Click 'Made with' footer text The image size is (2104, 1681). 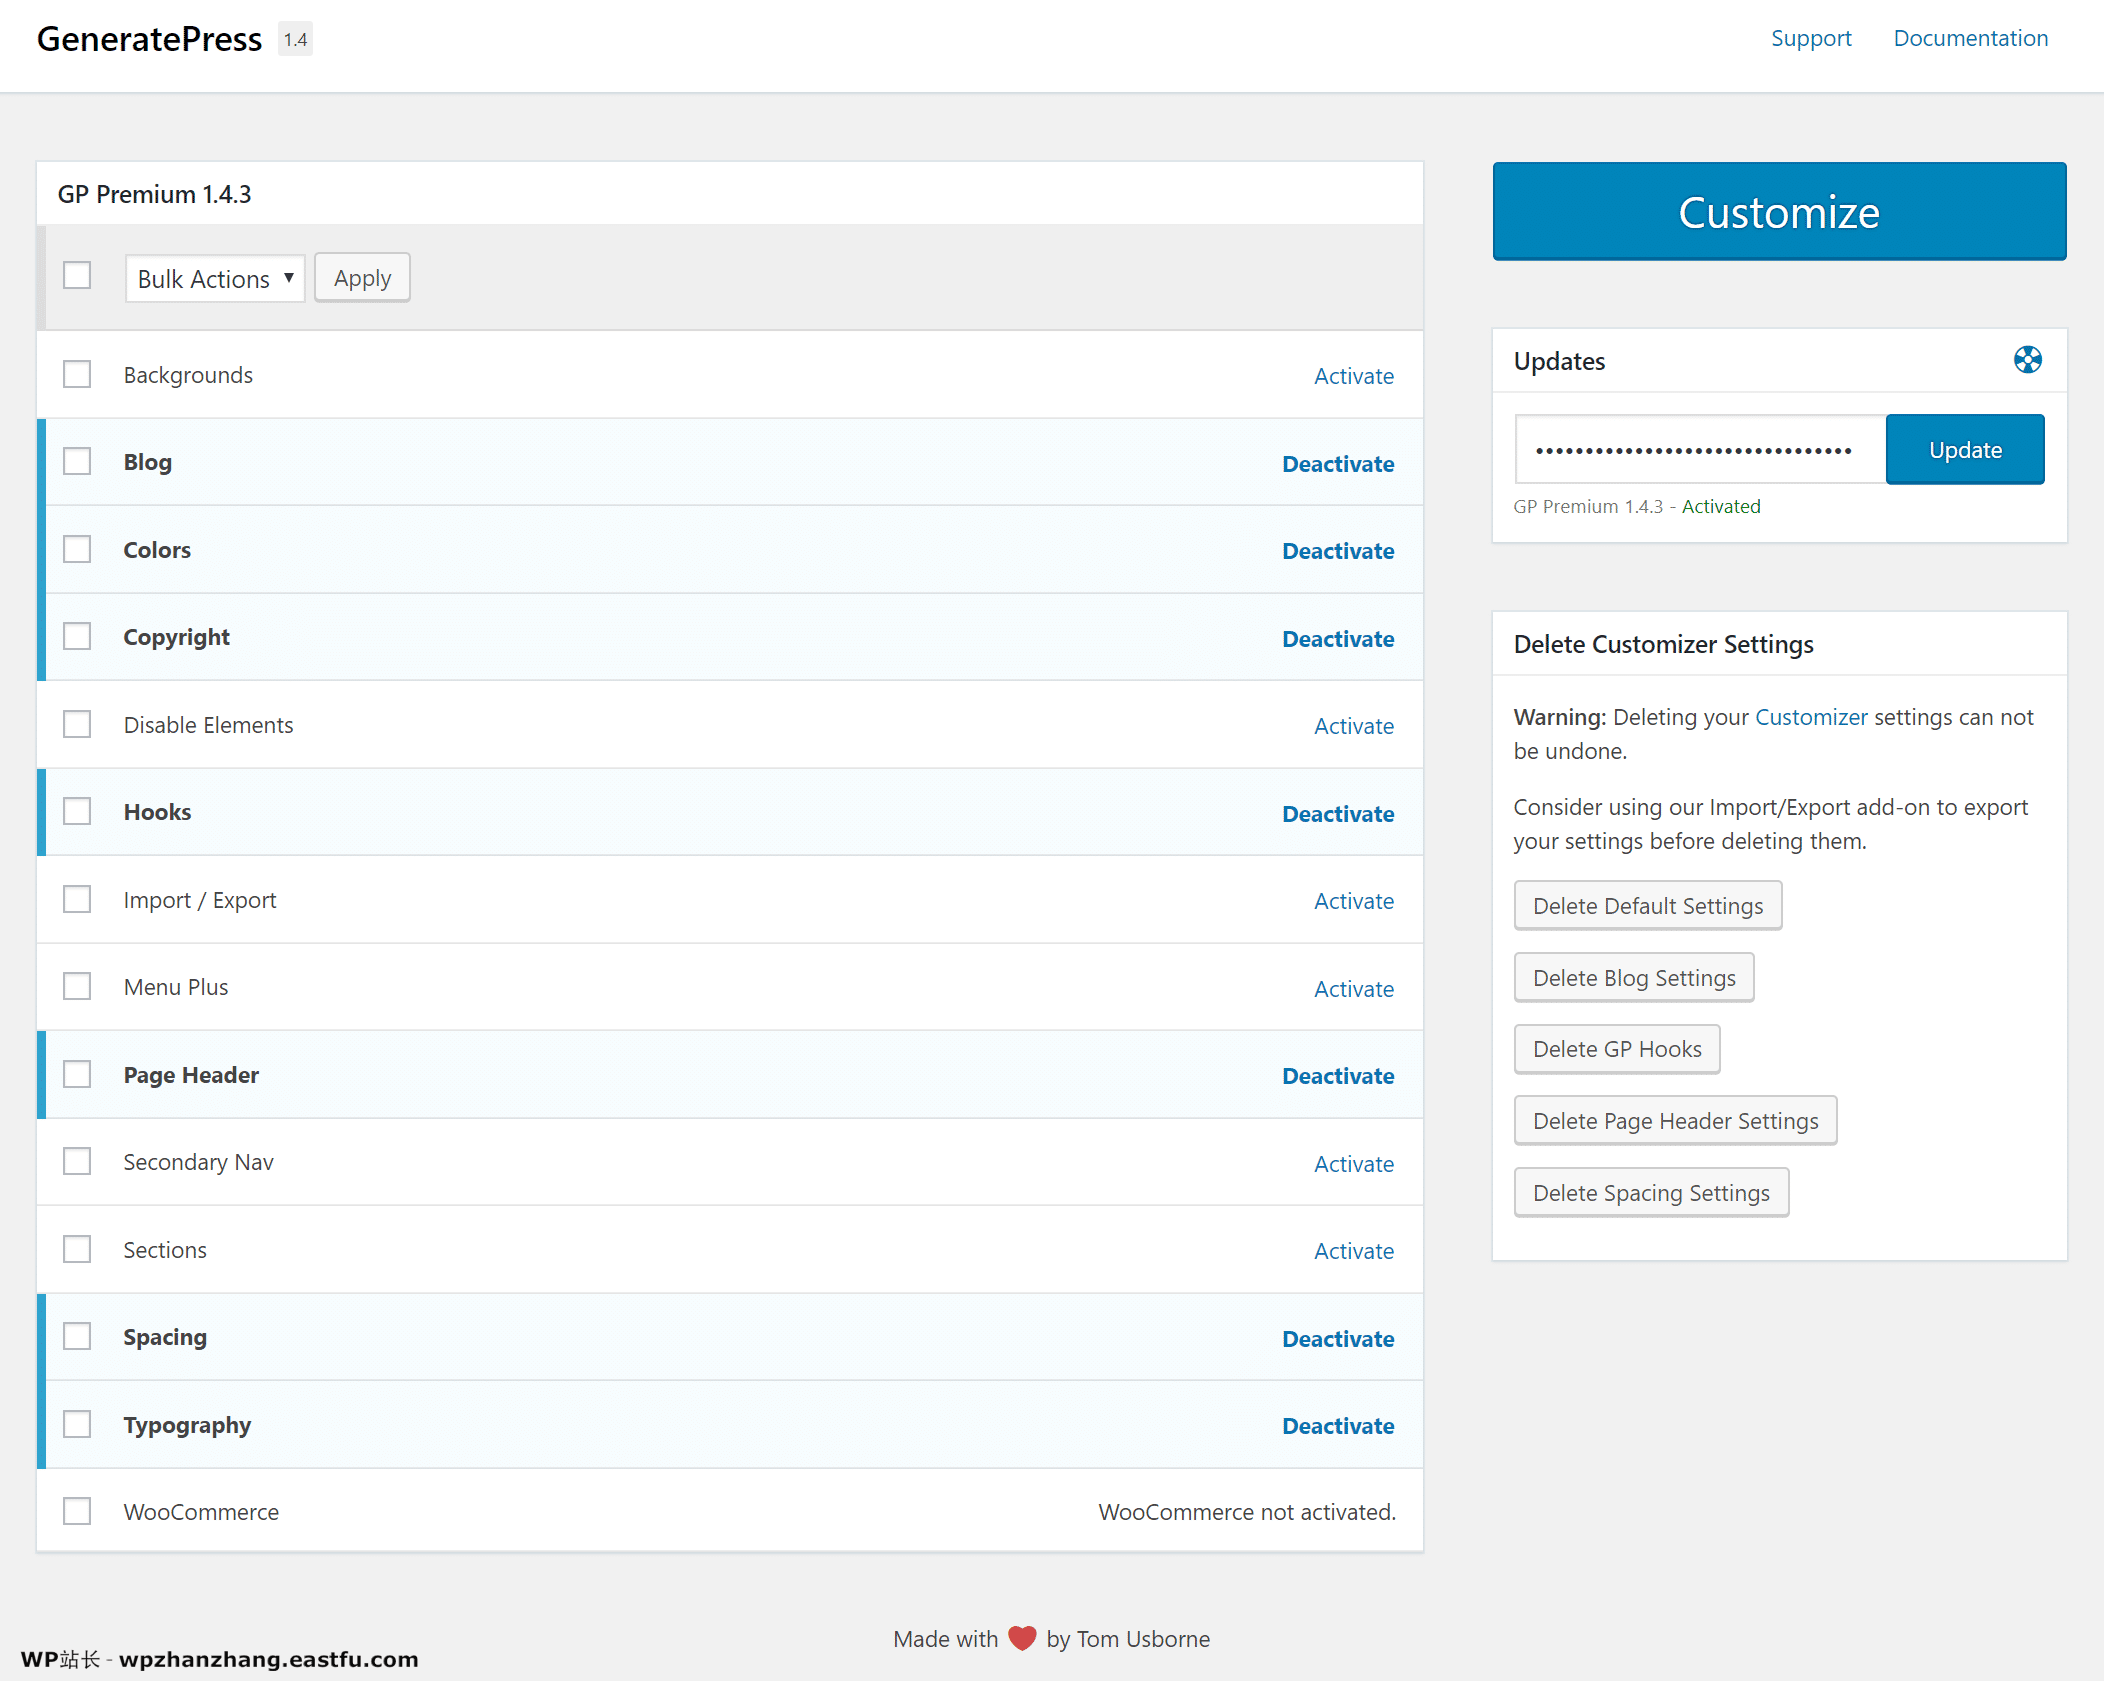coord(945,1639)
